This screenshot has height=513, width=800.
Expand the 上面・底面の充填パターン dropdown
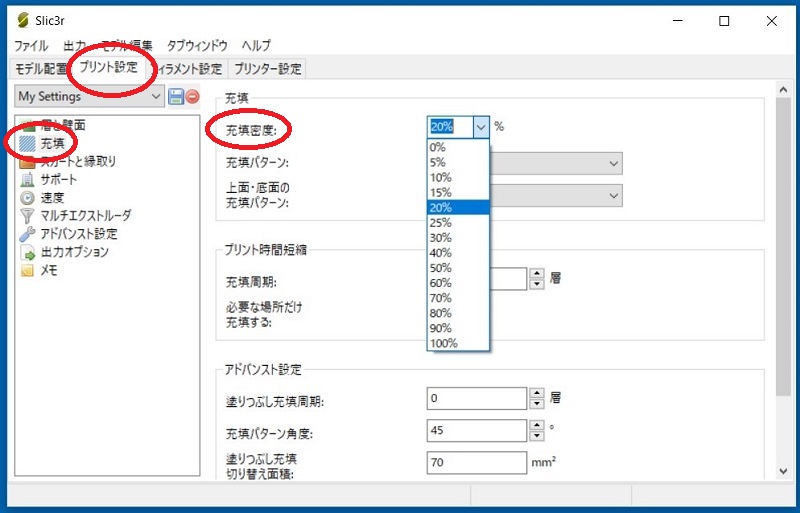pos(613,196)
